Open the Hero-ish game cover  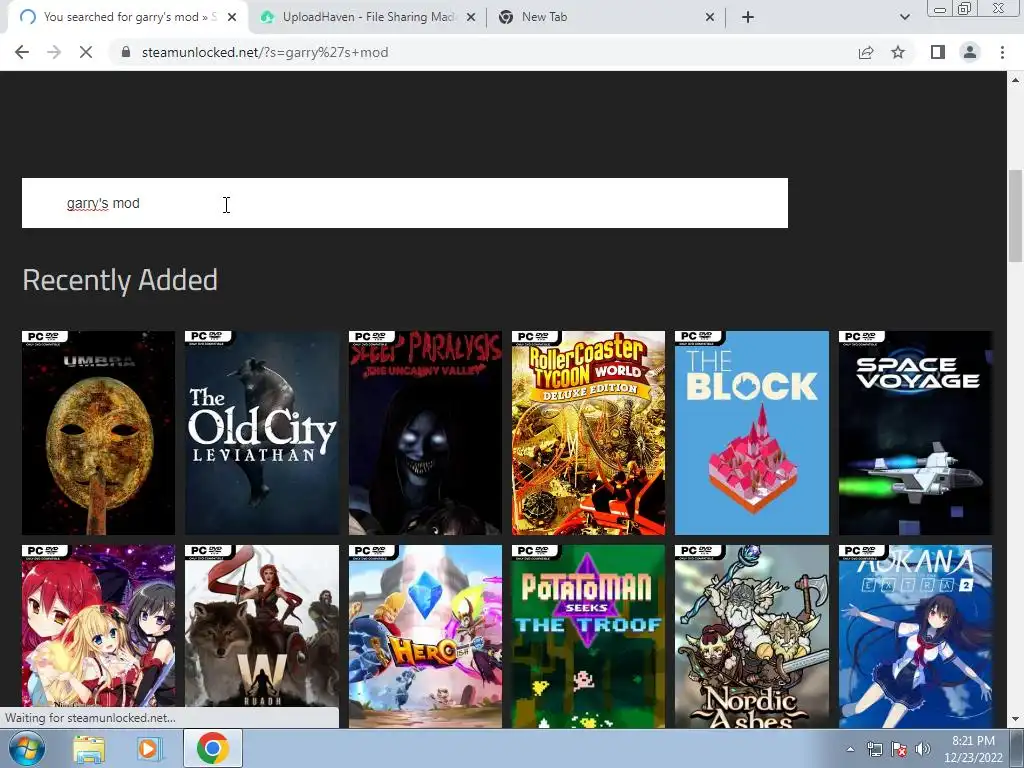pos(425,636)
